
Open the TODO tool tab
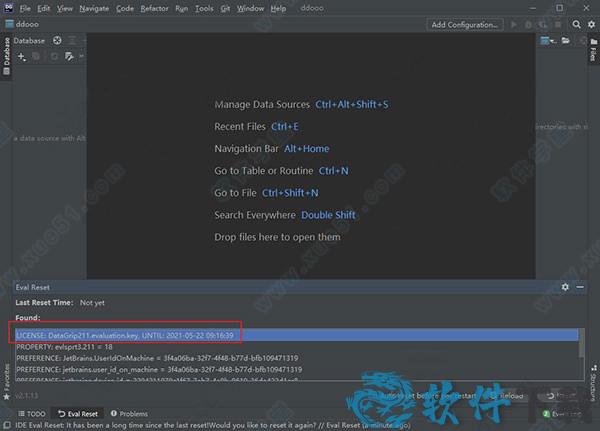[x=31, y=413]
